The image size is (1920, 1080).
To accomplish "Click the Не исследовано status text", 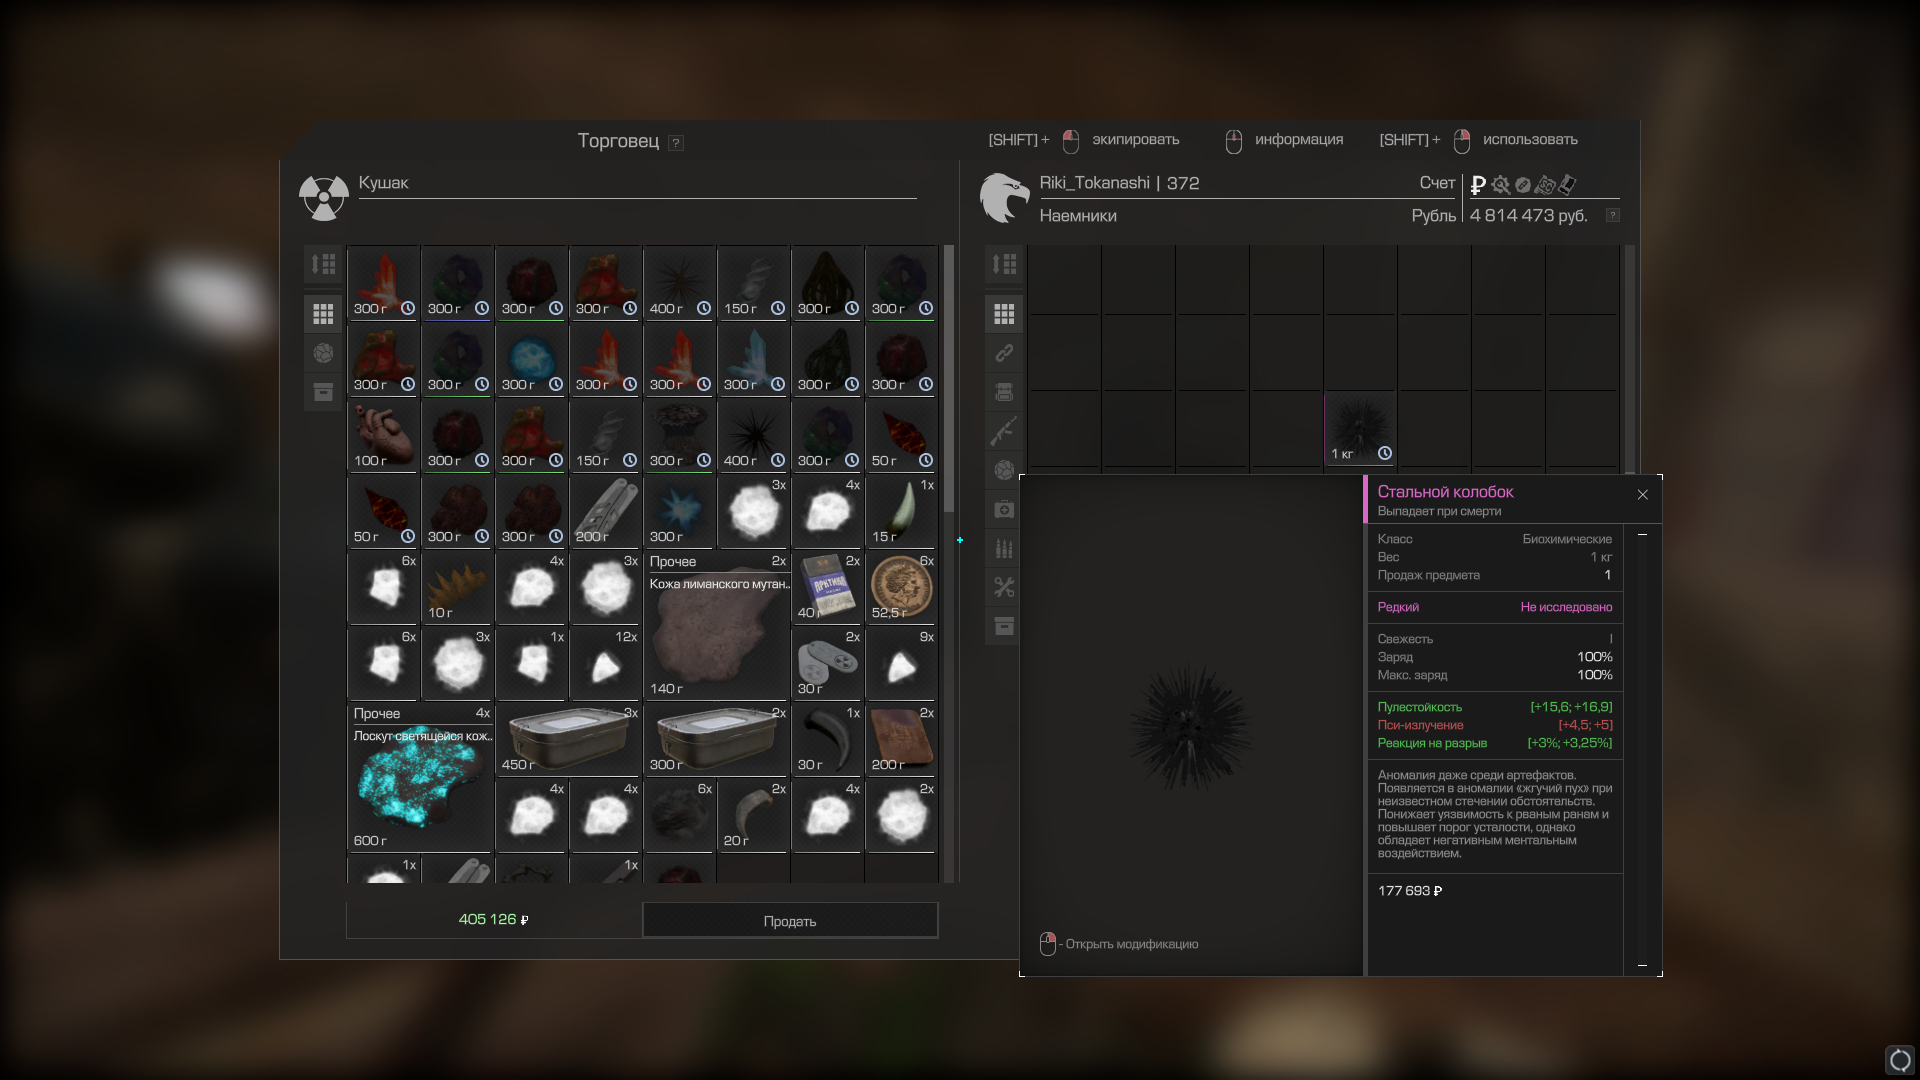I will pos(1566,607).
